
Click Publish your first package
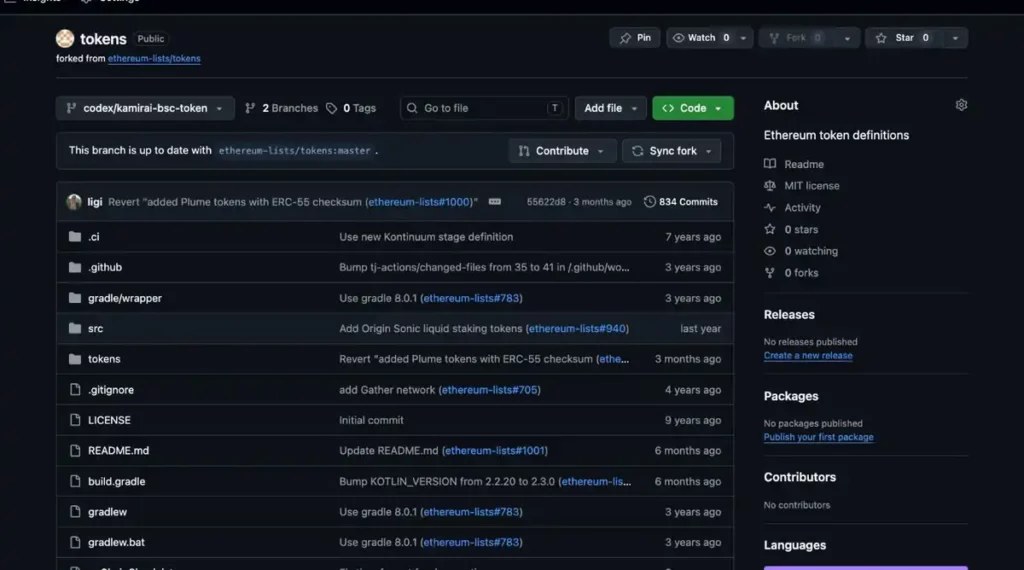point(818,437)
